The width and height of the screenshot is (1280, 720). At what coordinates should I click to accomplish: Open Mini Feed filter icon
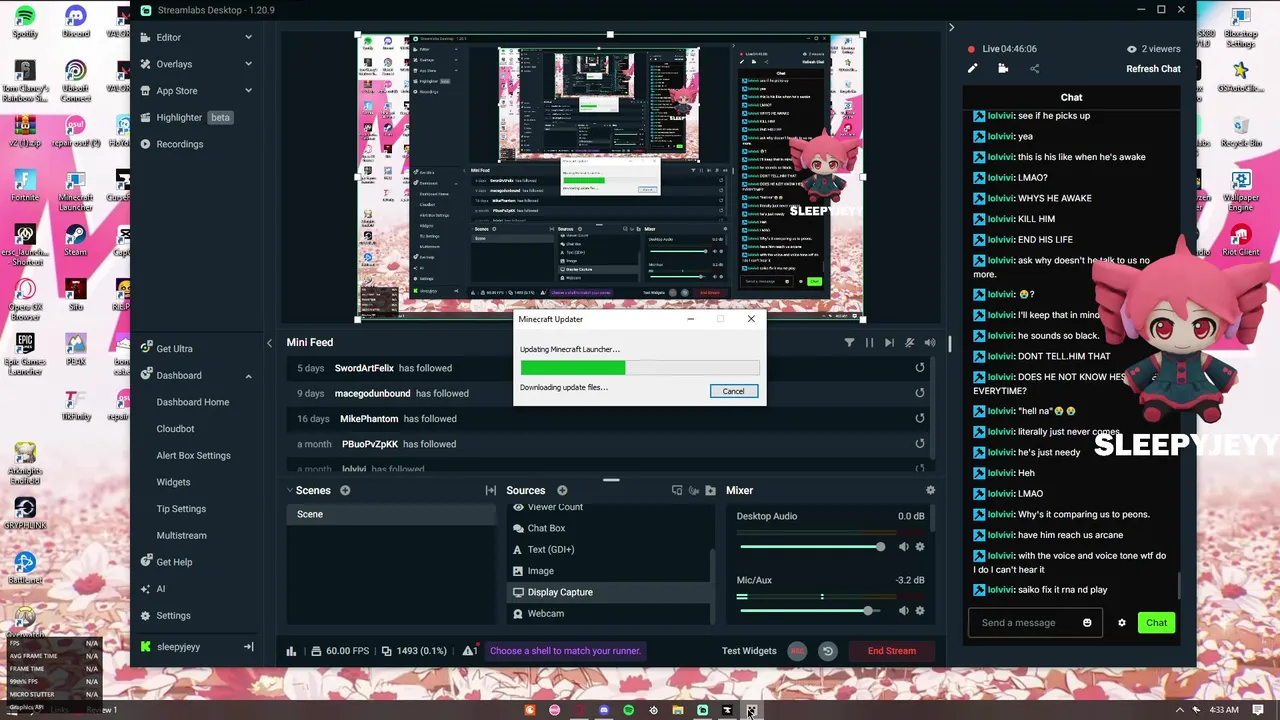(x=849, y=343)
